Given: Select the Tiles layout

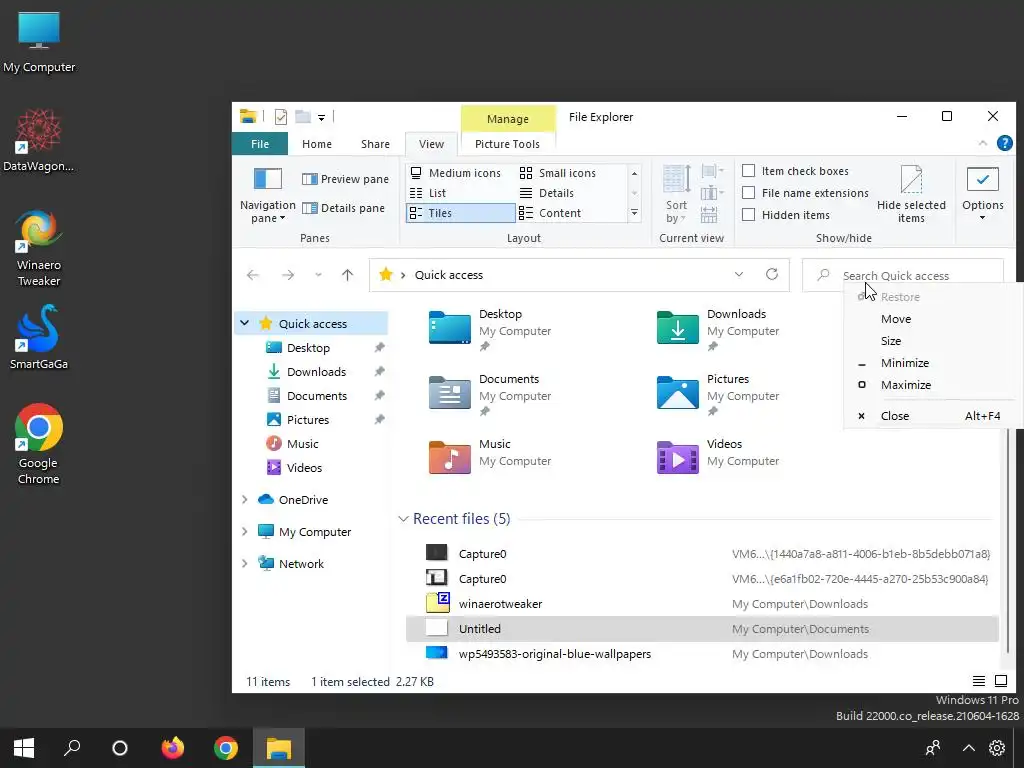Looking at the screenshot, I should (x=460, y=213).
